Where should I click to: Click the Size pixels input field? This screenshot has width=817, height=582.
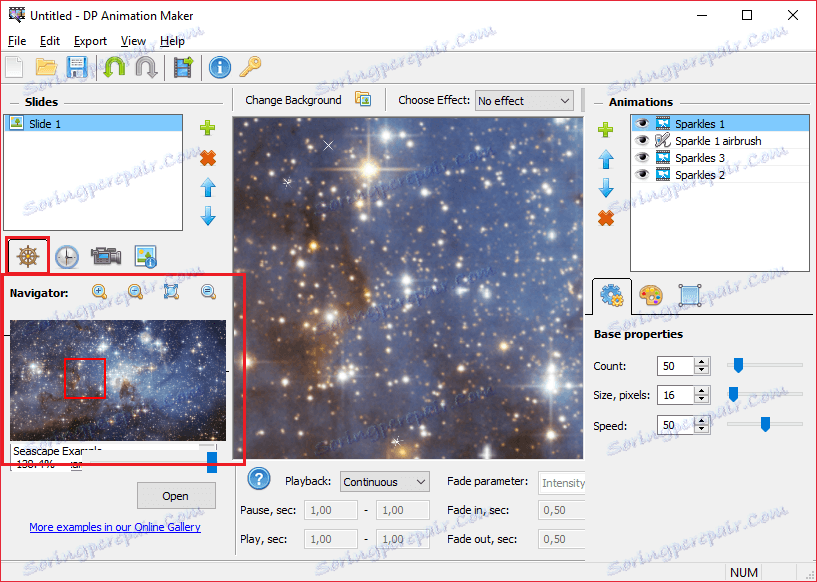676,395
